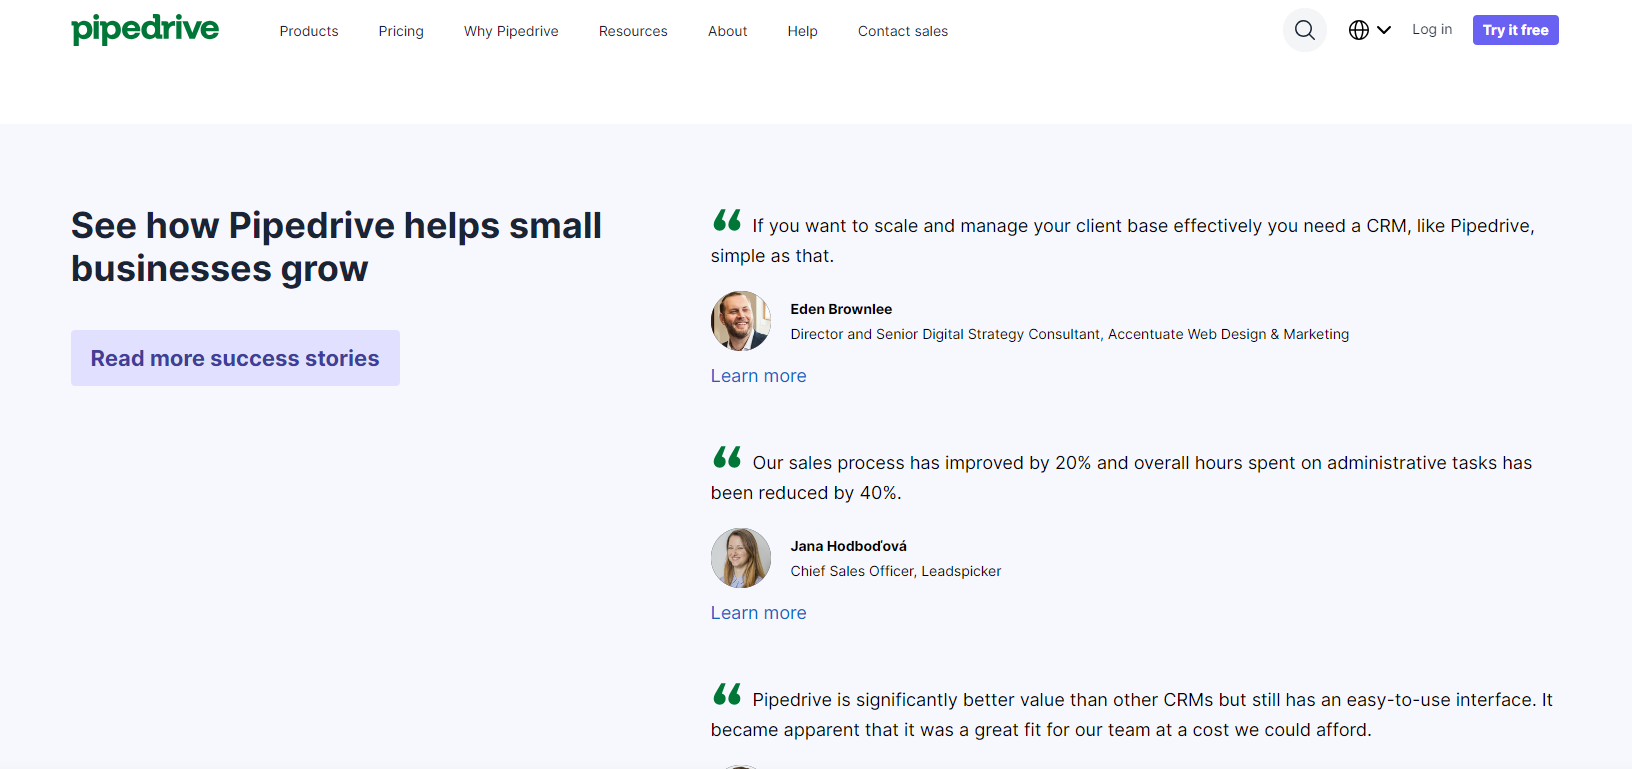Click the second testimonial's quote mark icon
Image resolution: width=1632 pixels, height=769 pixels.
click(727, 457)
